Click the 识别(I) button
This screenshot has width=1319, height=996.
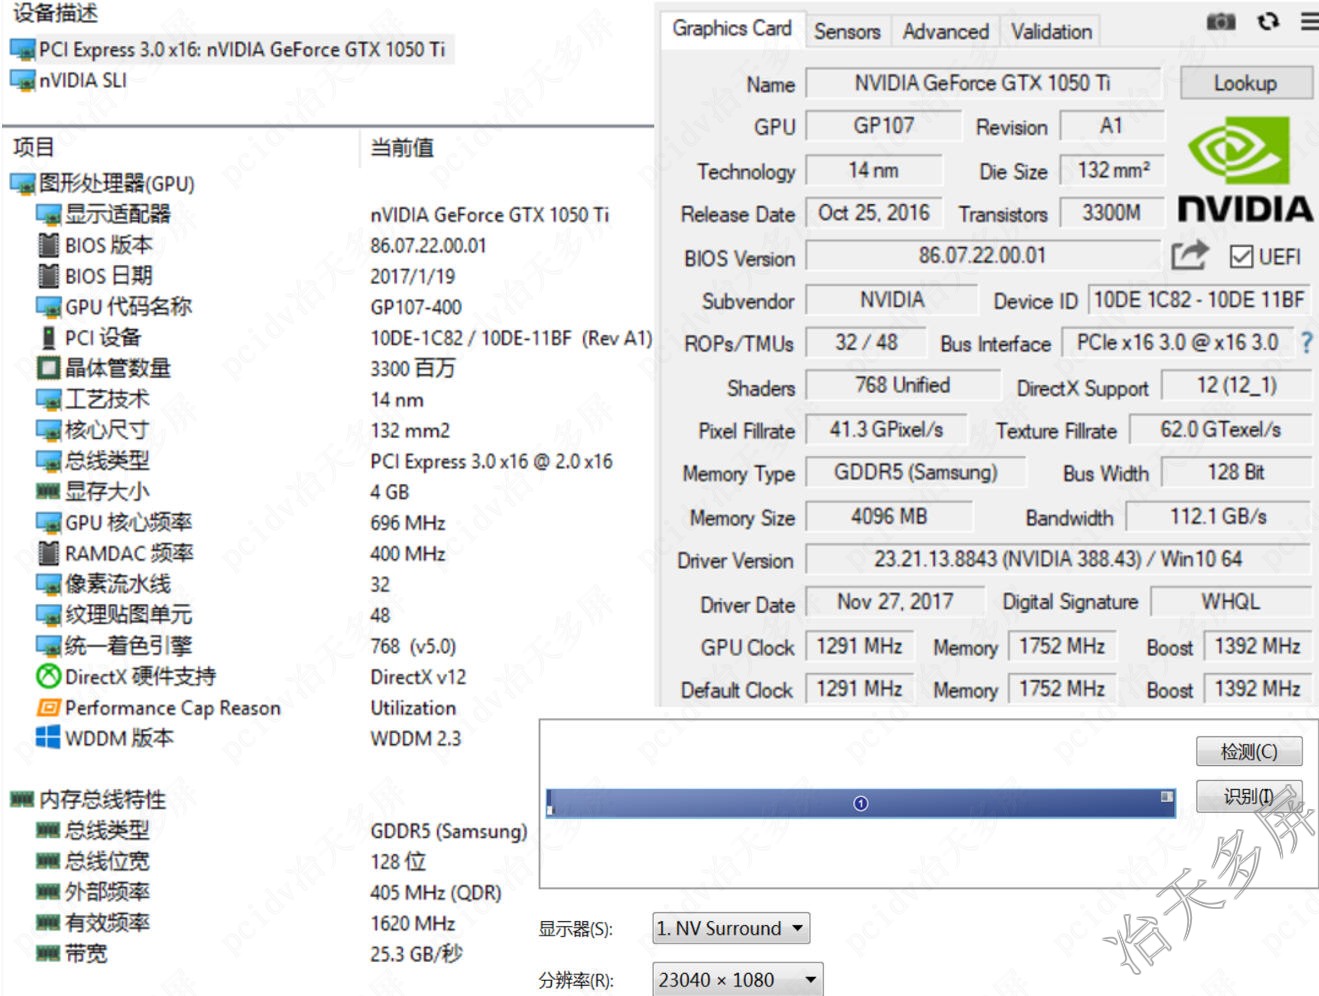pyautogui.click(x=1250, y=796)
